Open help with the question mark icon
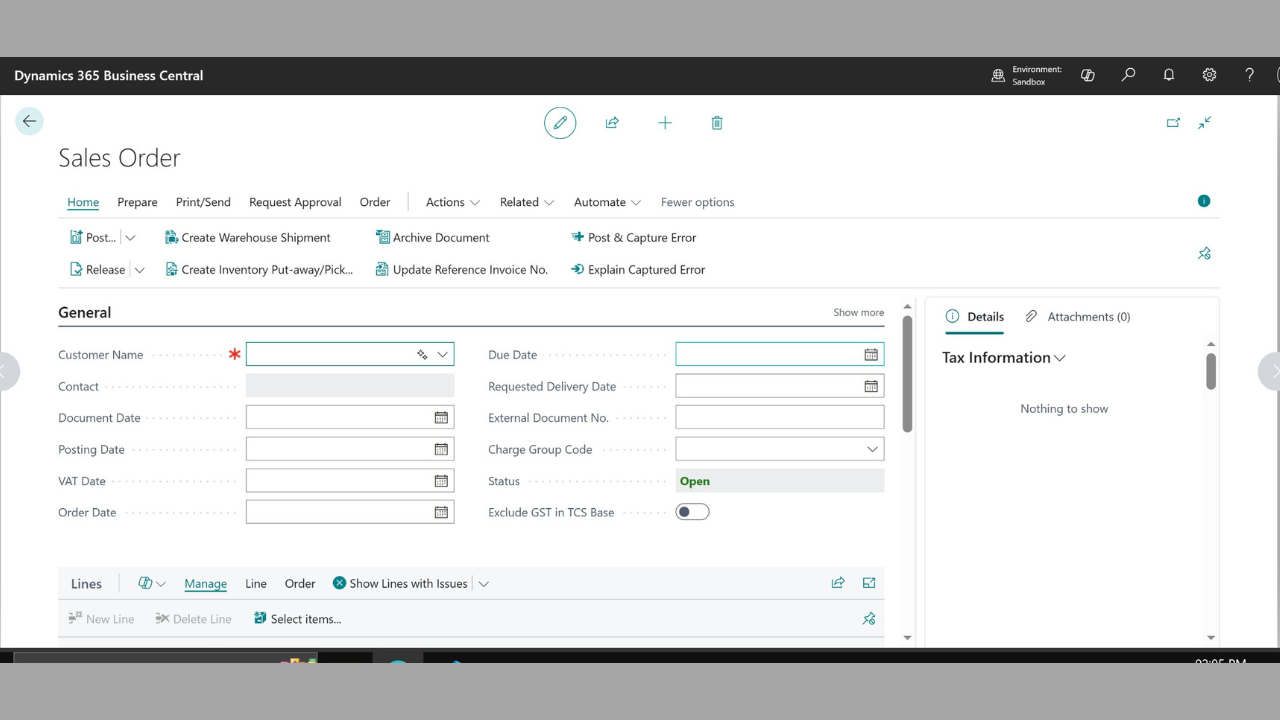The width and height of the screenshot is (1280, 720). (x=1249, y=75)
